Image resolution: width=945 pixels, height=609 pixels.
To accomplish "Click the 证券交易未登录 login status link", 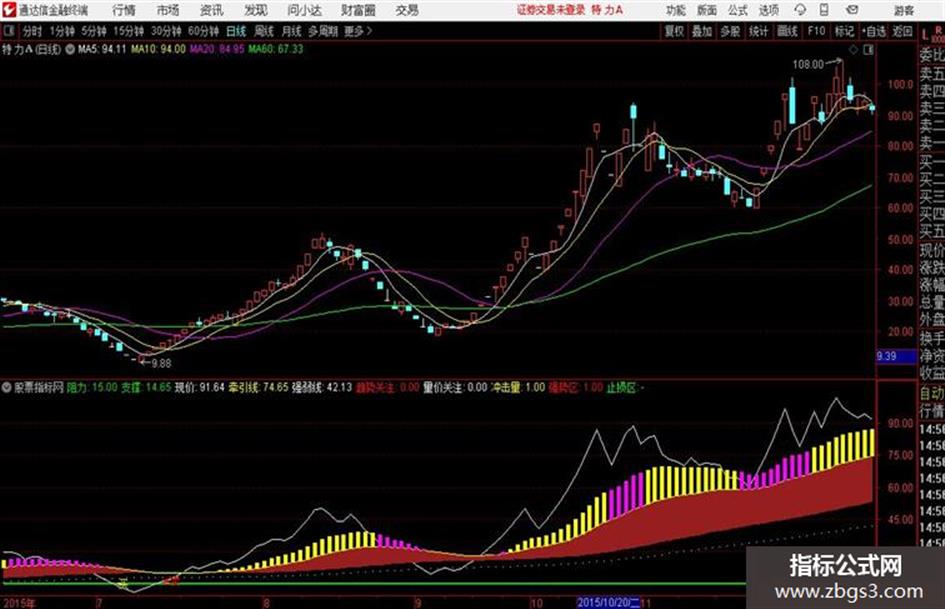I will coord(550,10).
